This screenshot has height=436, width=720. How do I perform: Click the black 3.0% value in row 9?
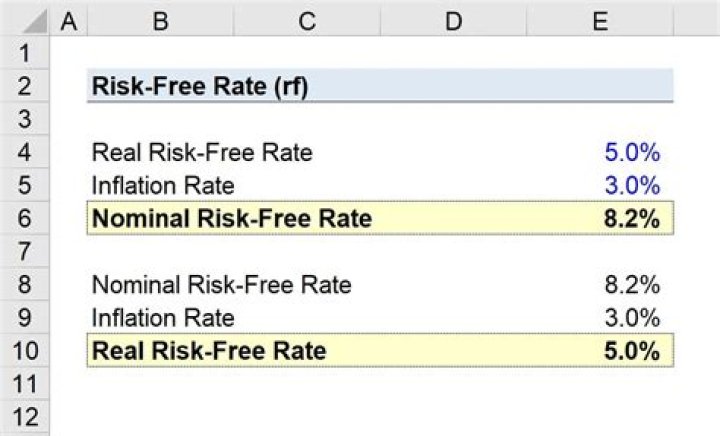[x=632, y=317]
